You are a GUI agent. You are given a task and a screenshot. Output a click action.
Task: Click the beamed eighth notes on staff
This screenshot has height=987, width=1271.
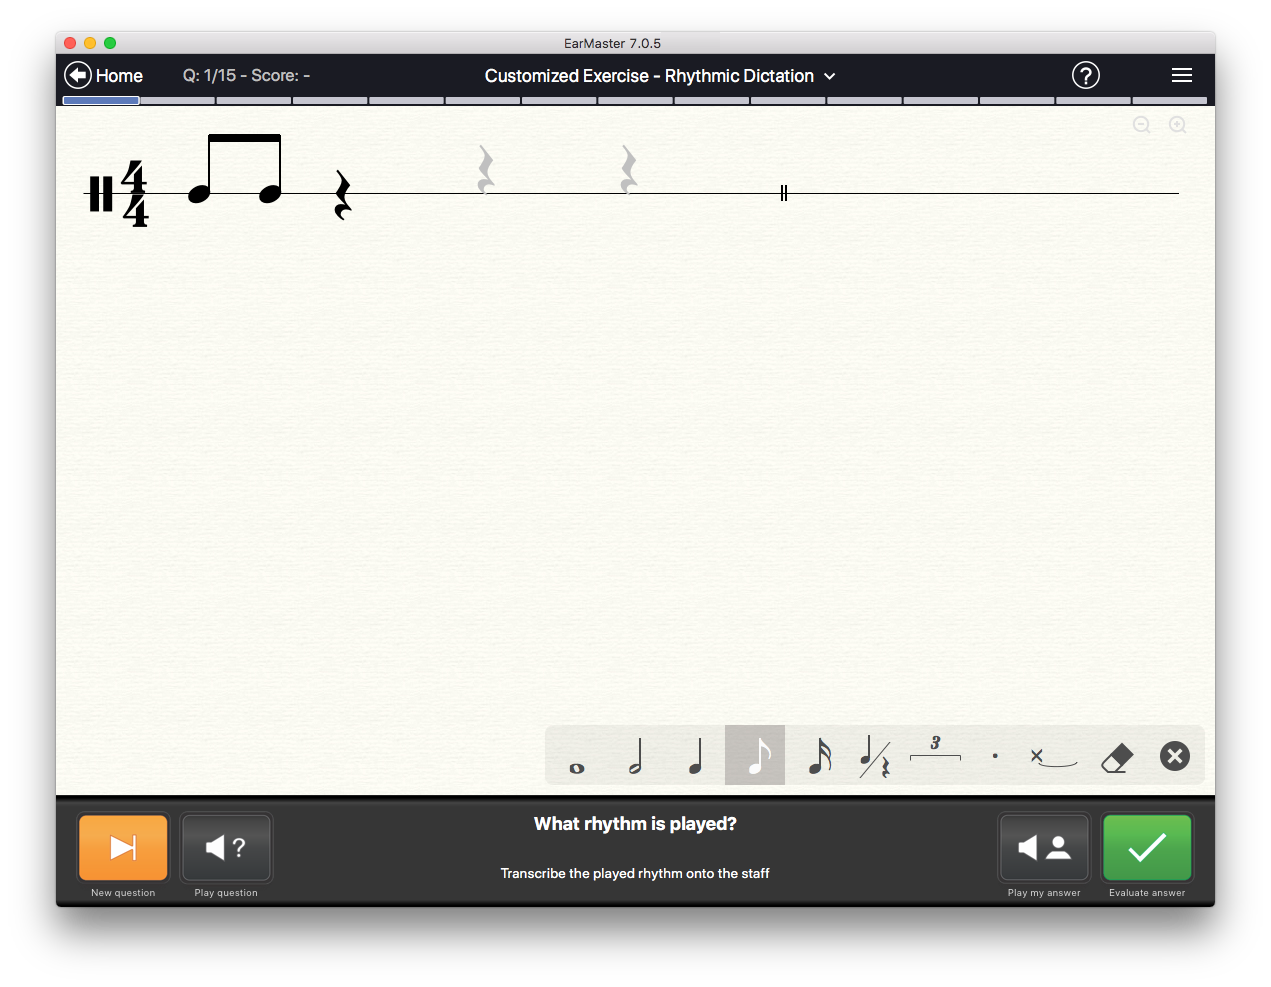pyautogui.click(x=235, y=168)
